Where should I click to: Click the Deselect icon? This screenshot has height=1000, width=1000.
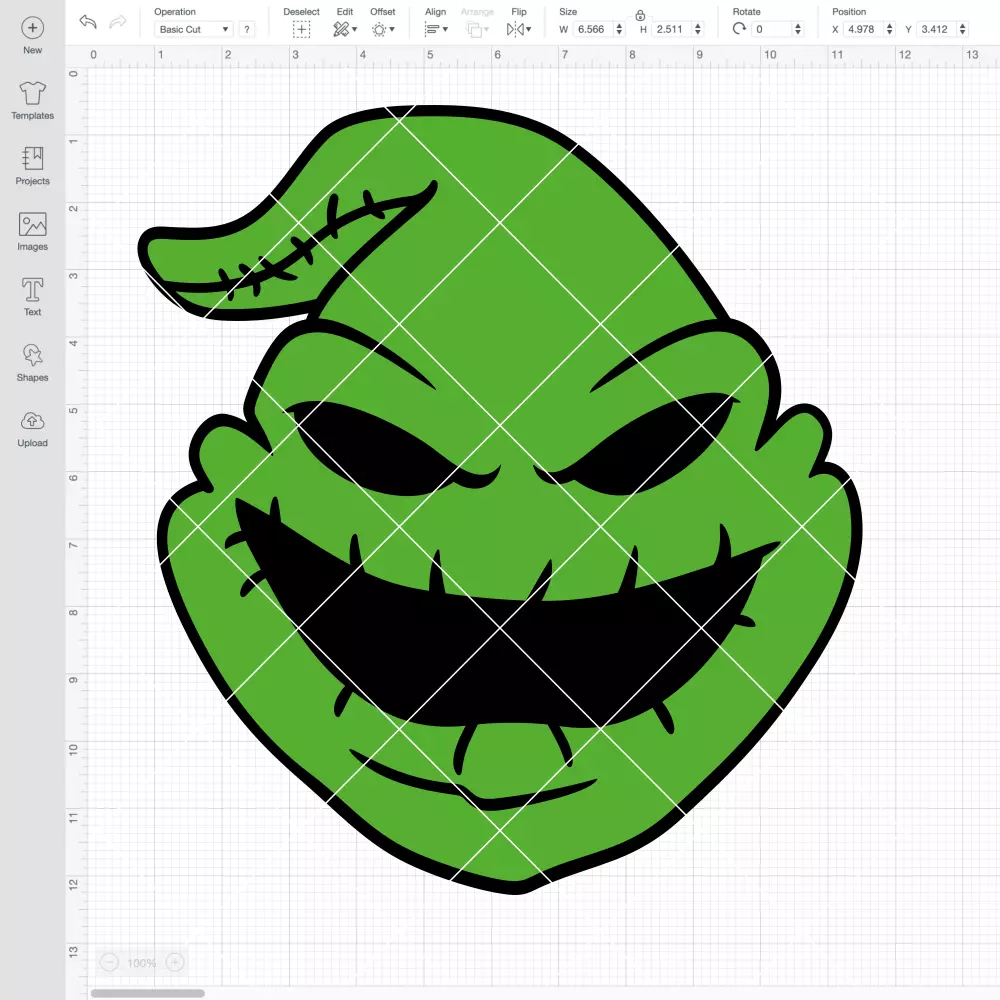[302, 29]
